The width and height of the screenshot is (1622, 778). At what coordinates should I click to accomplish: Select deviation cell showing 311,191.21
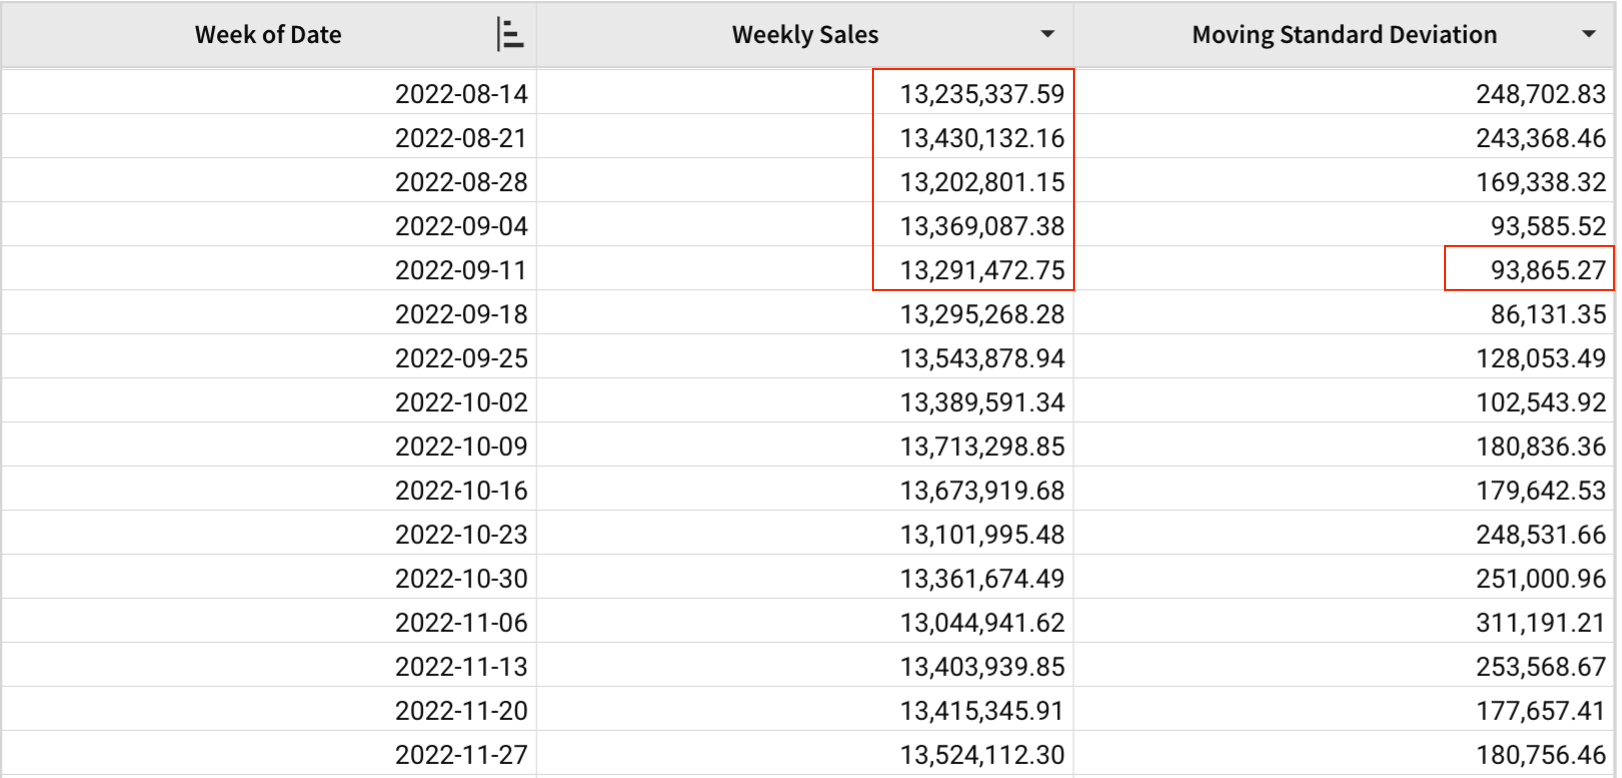pos(1540,623)
